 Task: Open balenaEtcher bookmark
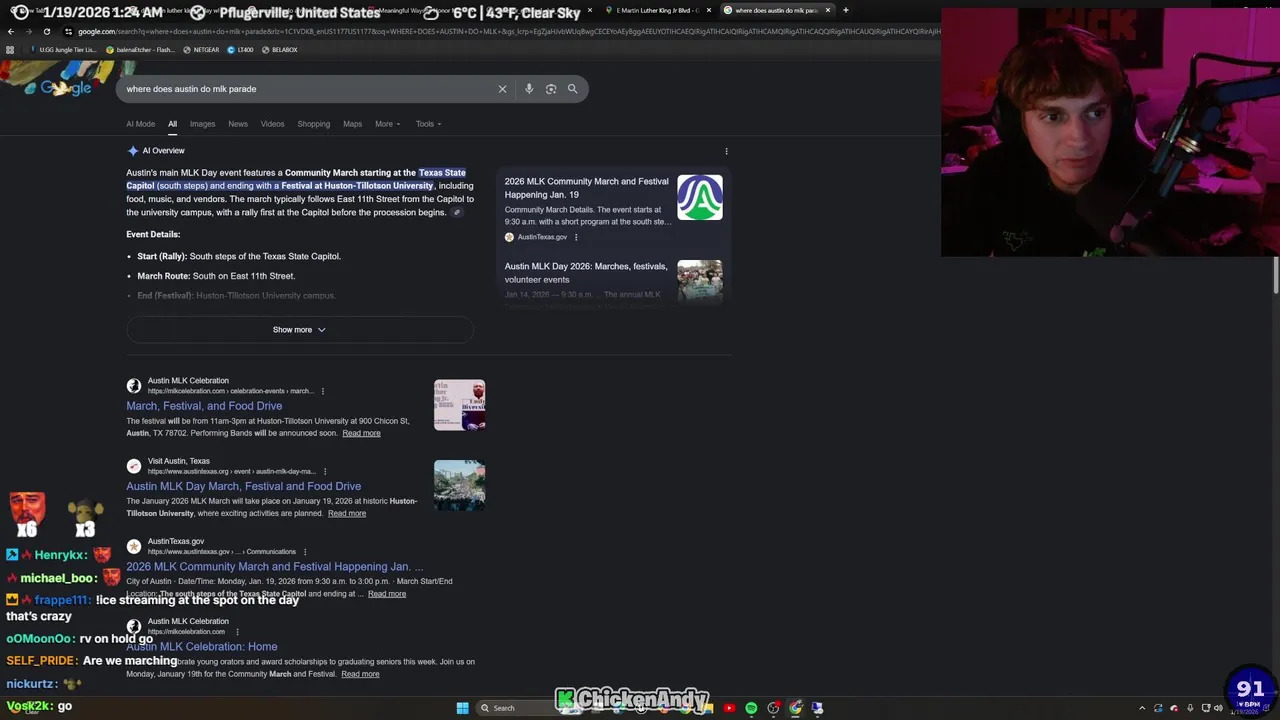tap(139, 50)
